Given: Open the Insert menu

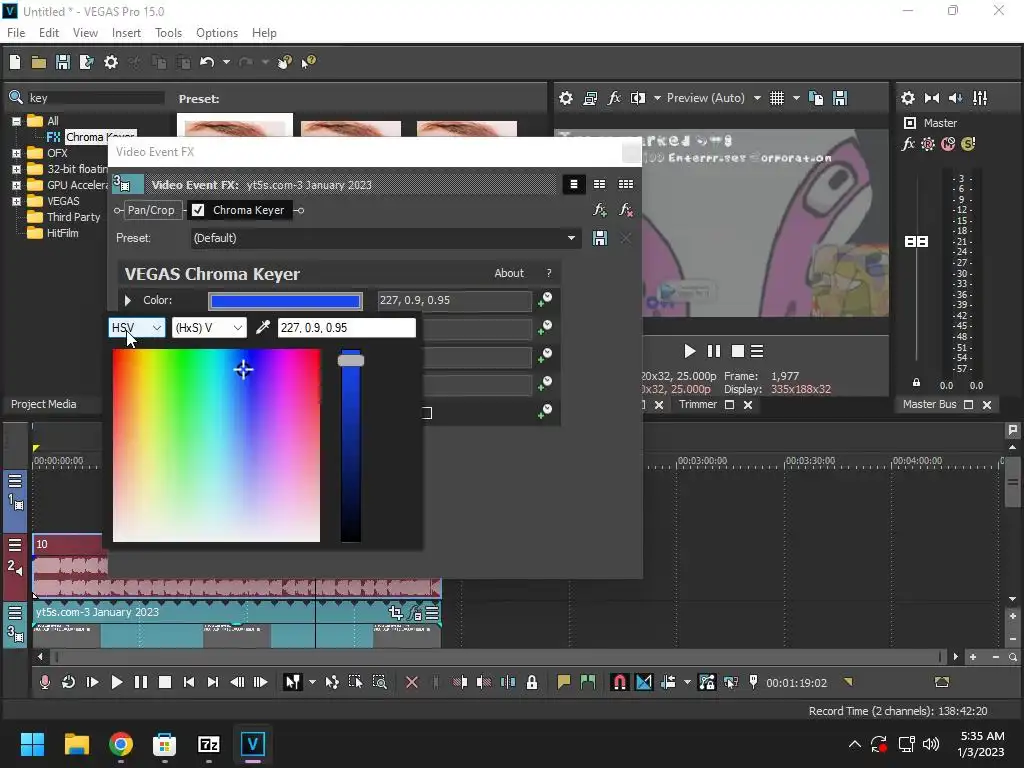Looking at the screenshot, I should pyautogui.click(x=126, y=33).
